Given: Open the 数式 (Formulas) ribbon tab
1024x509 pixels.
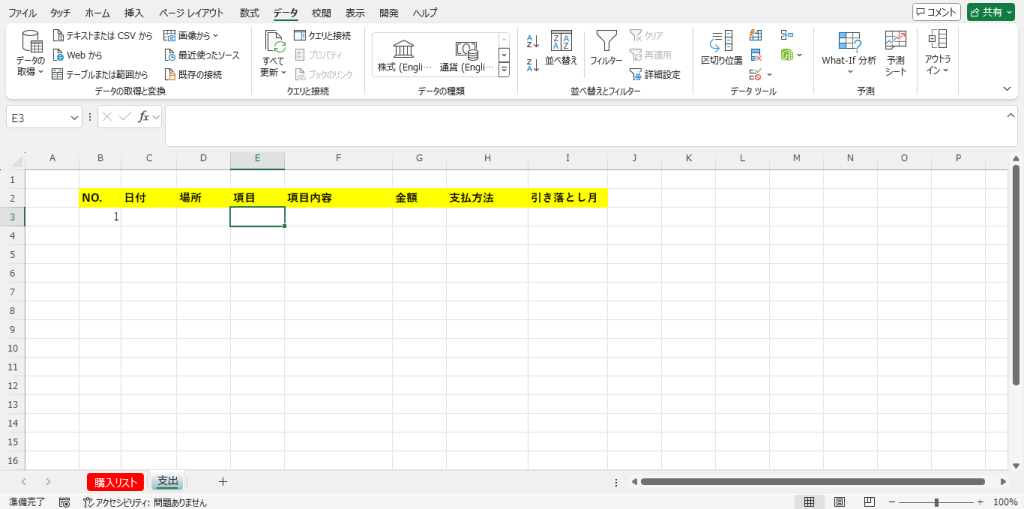Looking at the screenshot, I should pos(249,13).
